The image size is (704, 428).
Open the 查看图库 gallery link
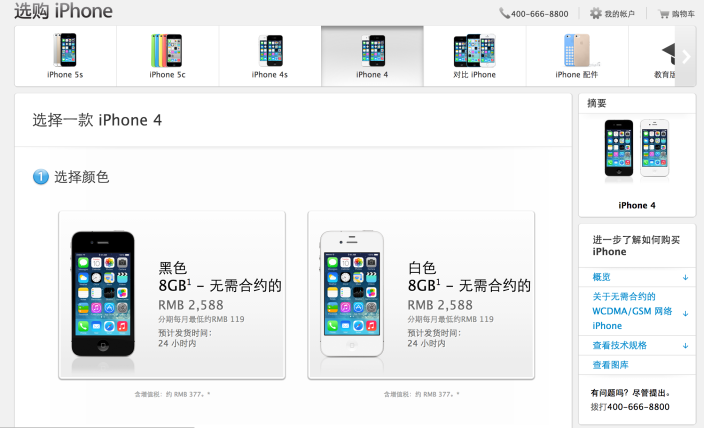point(611,365)
